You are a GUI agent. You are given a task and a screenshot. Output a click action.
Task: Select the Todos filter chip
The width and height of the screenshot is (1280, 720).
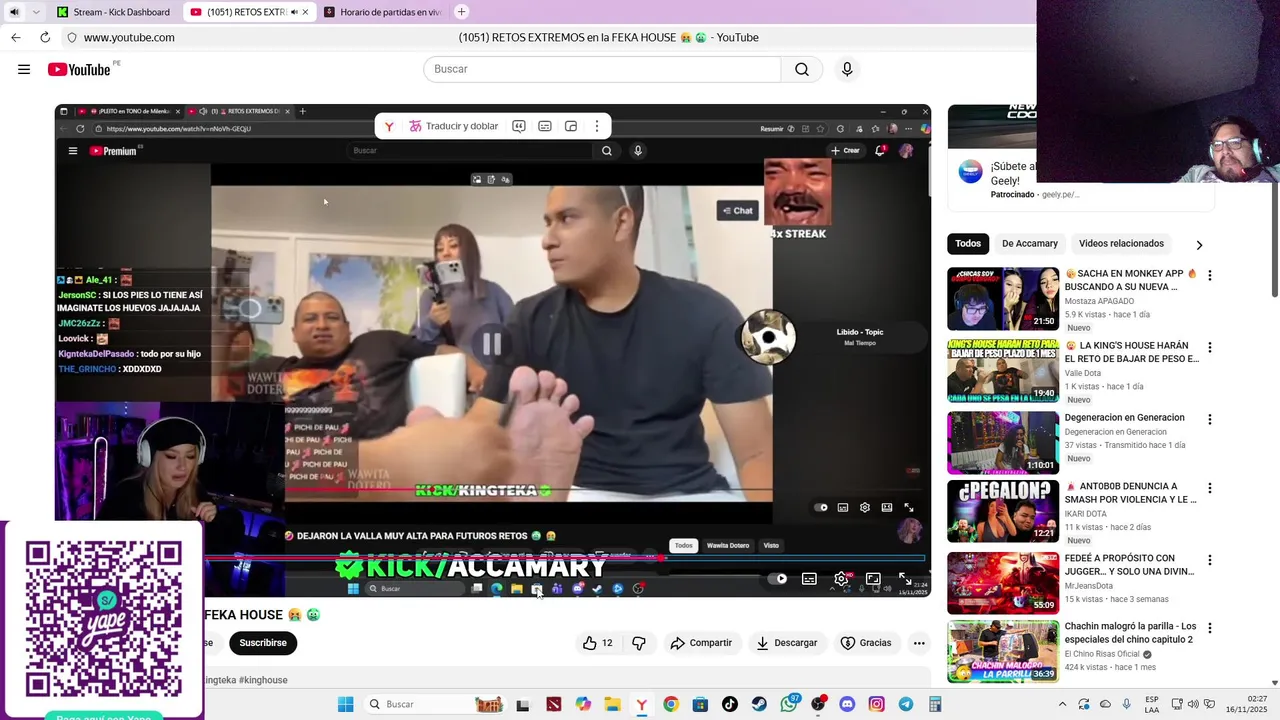coord(968,243)
